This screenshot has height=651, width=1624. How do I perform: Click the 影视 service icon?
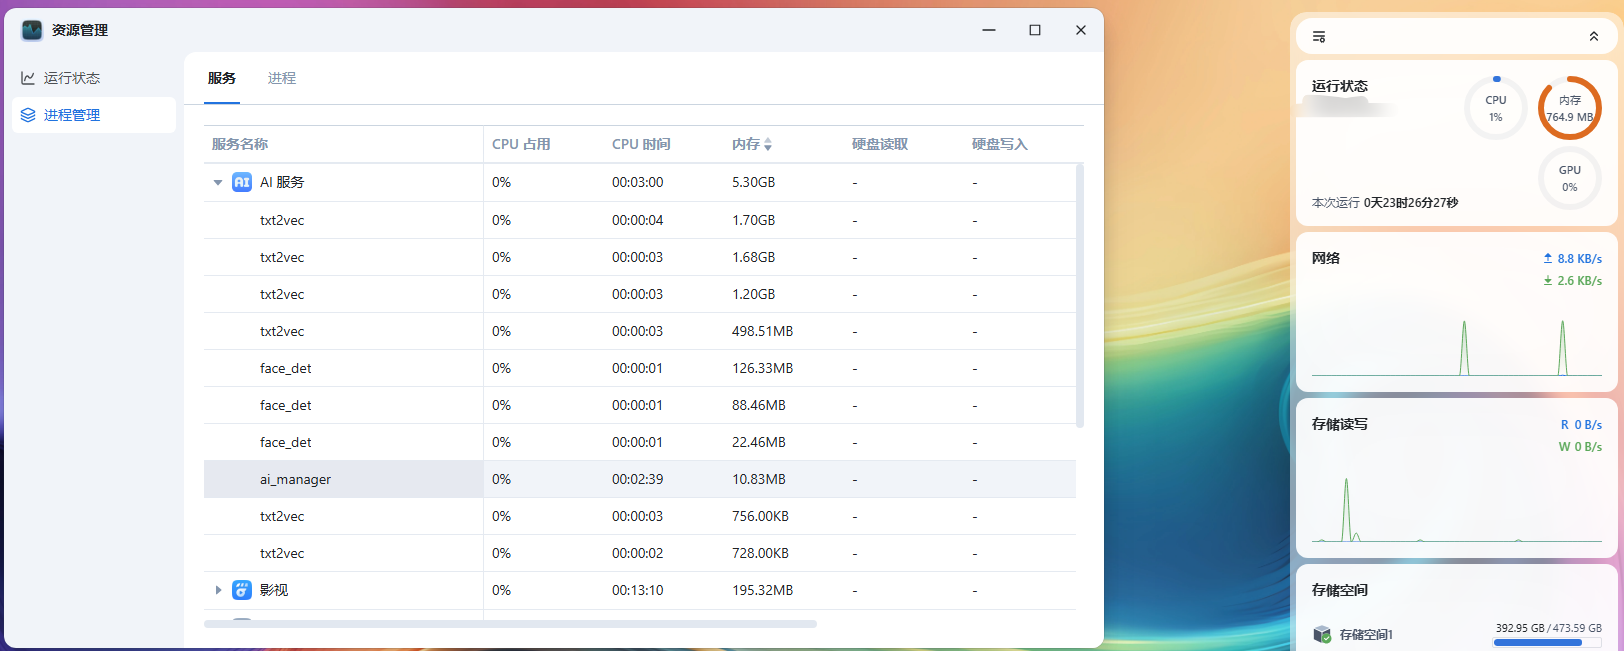[242, 590]
